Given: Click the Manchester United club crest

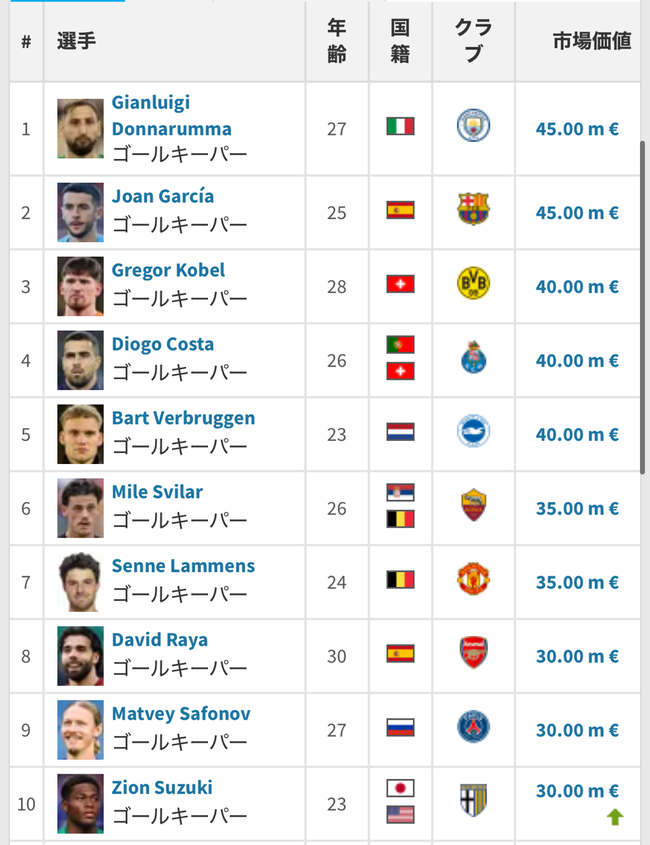Looking at the screenshot, I should point(473,579).
